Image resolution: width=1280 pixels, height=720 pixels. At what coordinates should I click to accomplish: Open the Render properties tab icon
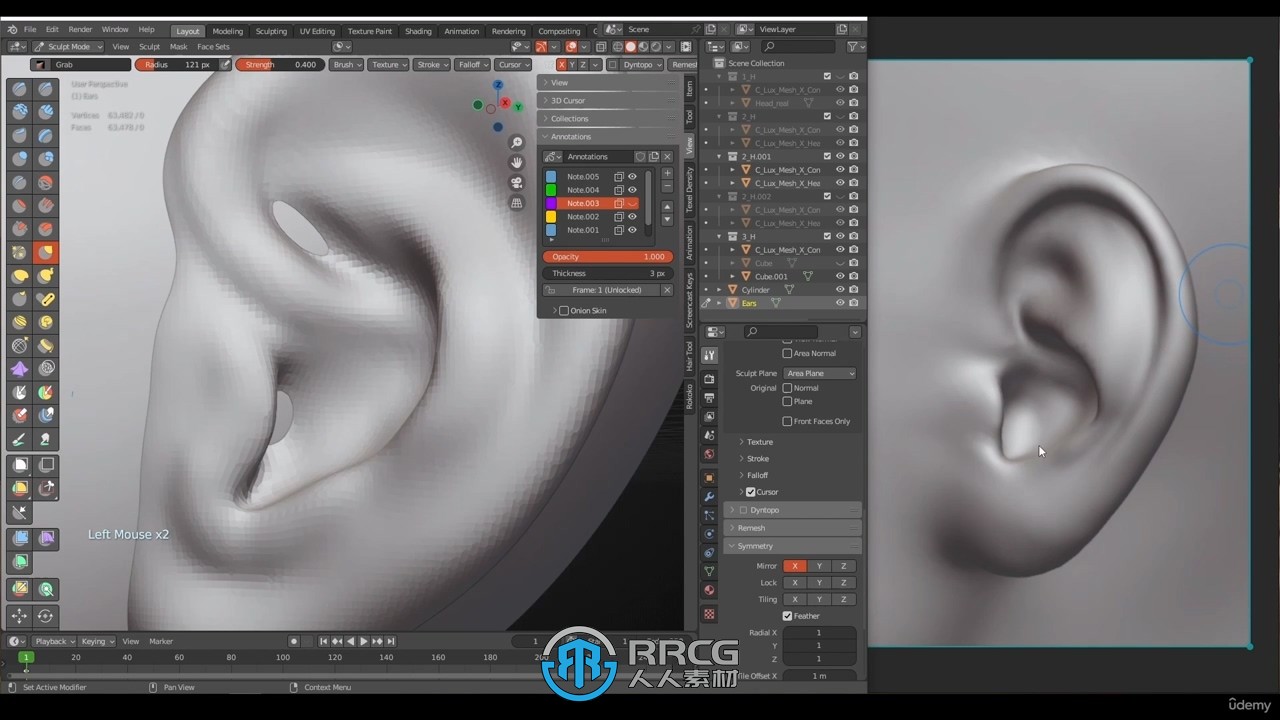(709, 379)
